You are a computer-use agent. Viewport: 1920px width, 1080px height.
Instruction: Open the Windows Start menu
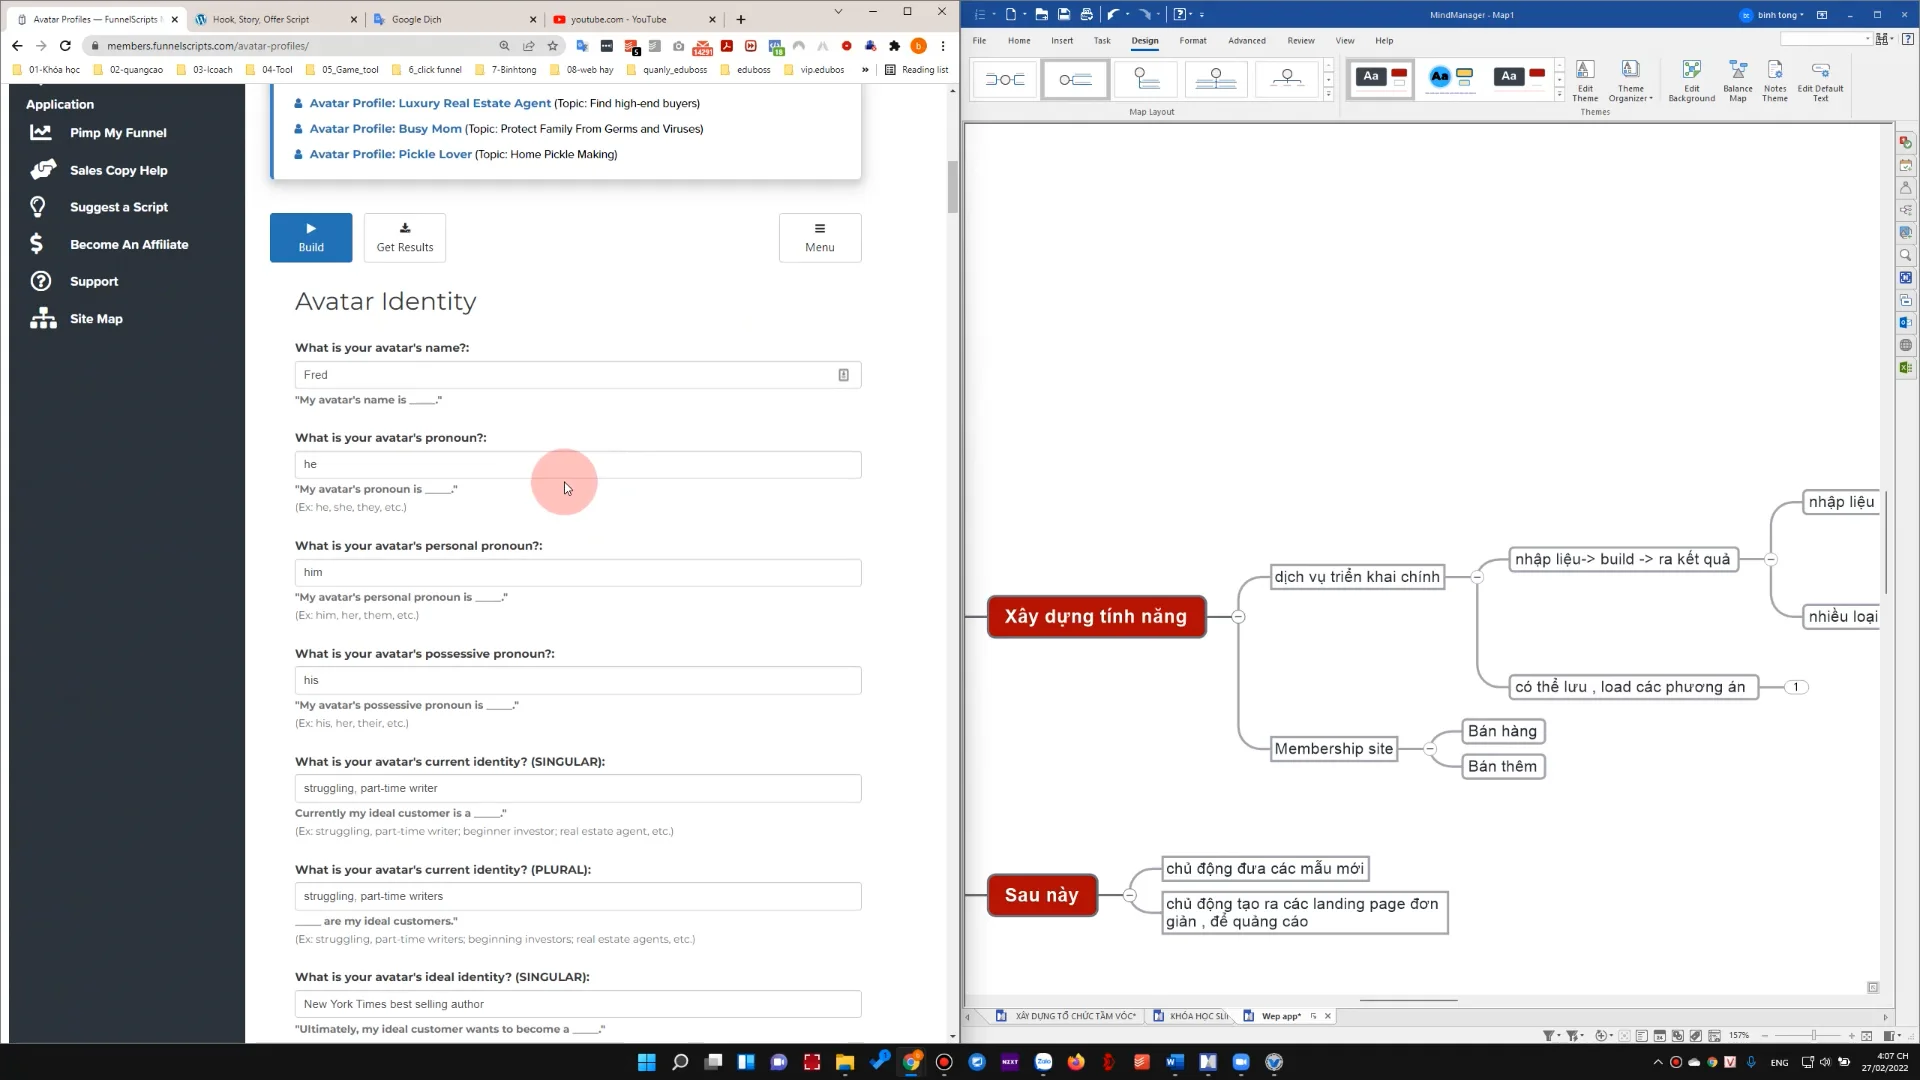[646, 1062]
